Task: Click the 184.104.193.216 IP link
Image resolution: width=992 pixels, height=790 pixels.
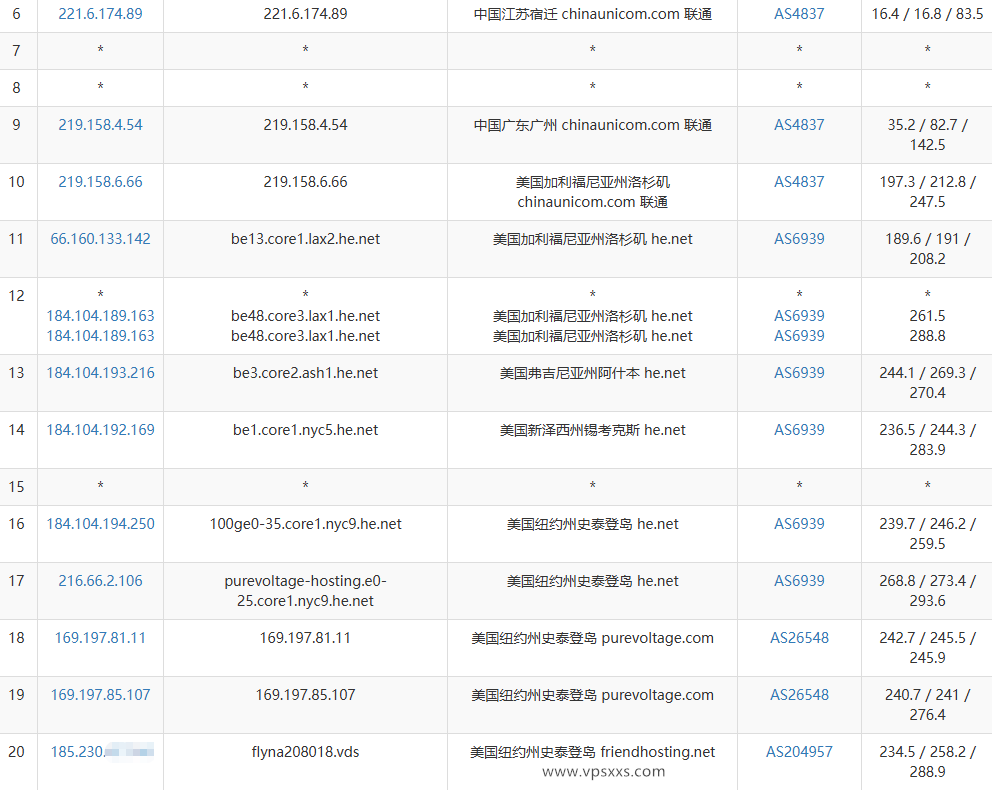Action: pos(100,373)
